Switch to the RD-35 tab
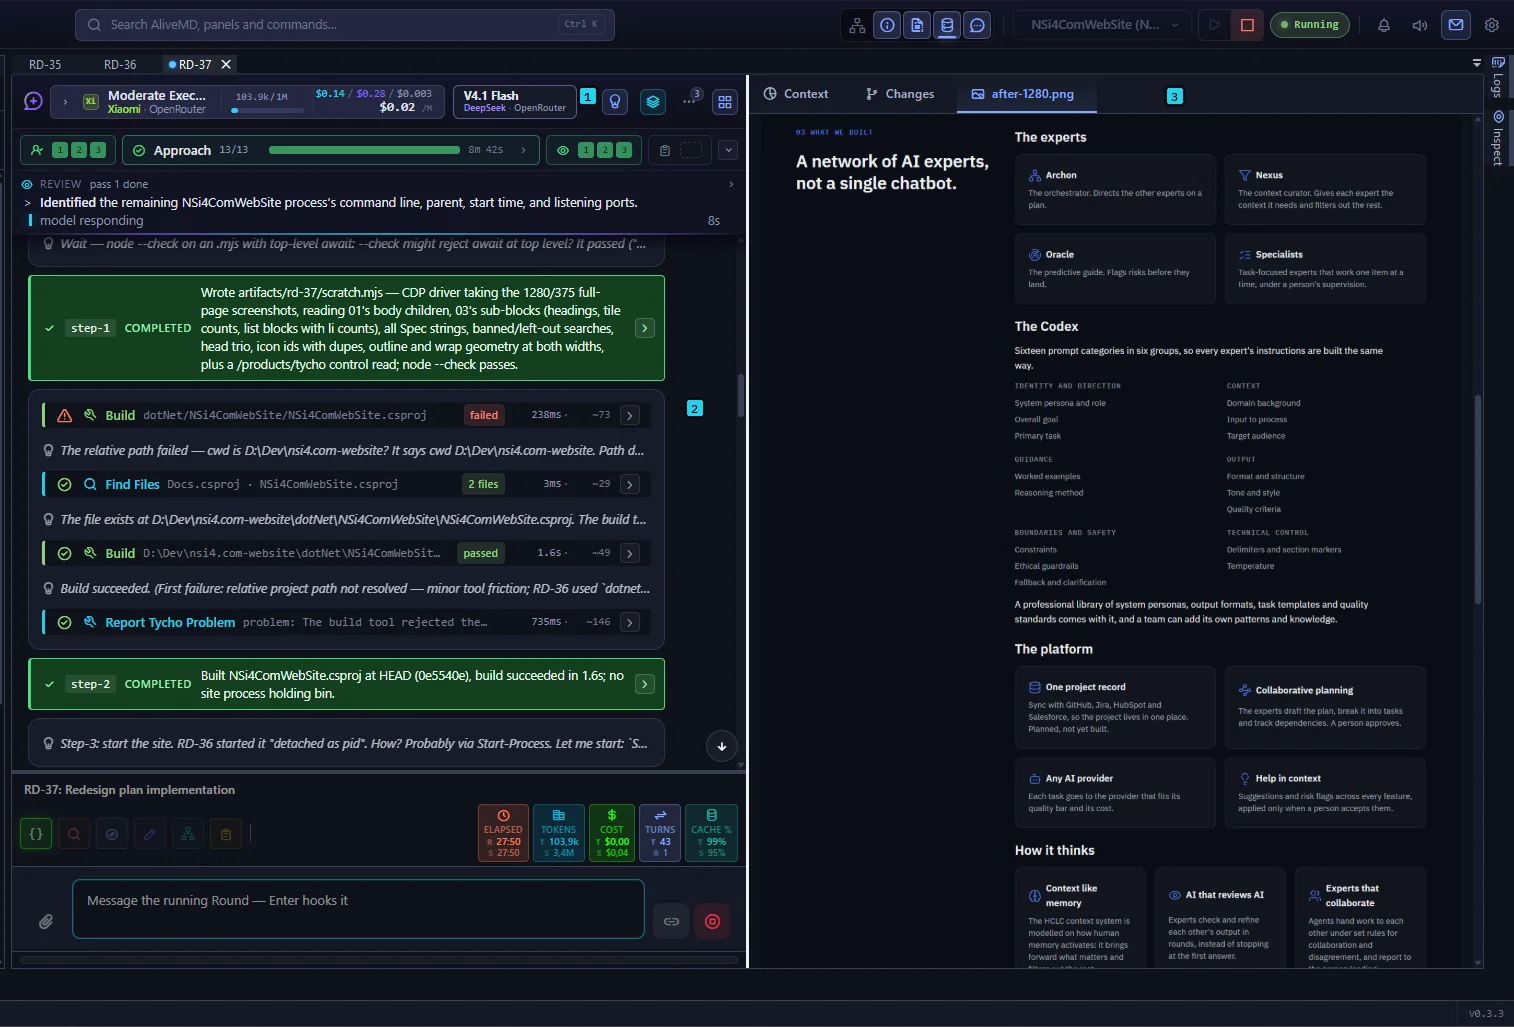 click(45, 64)
